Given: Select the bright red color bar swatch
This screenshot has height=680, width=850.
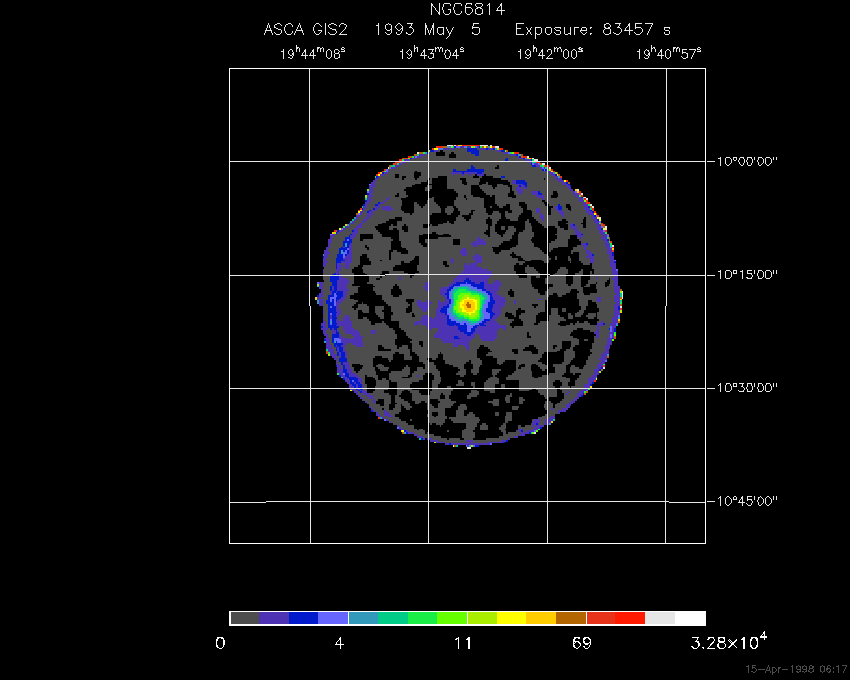Looking at the screenshot, I should (630, 618).
